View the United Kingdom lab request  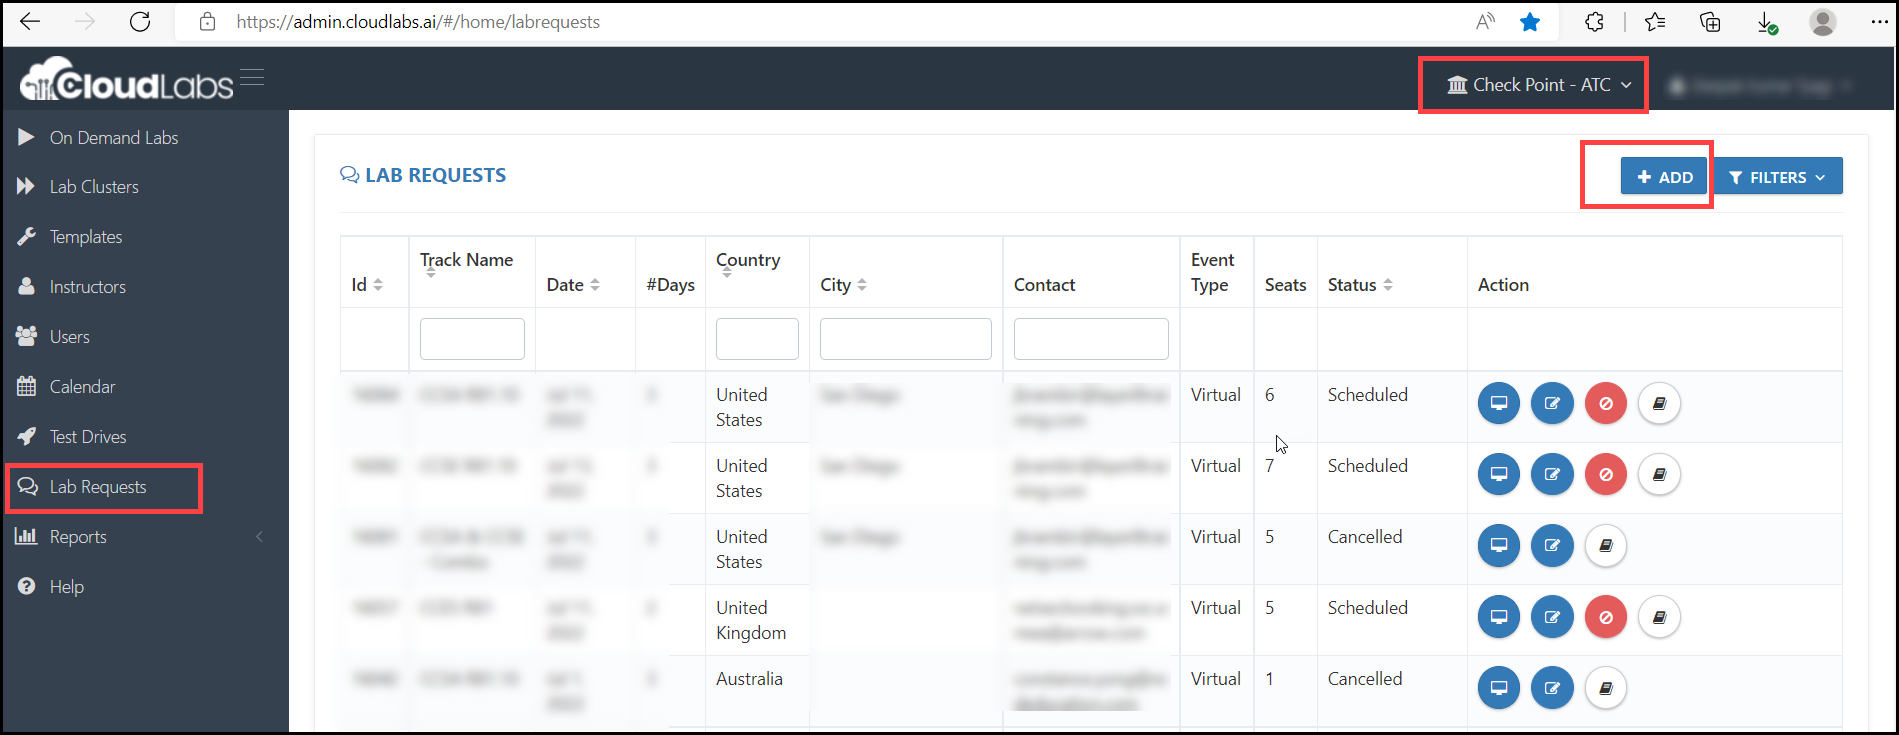pos(1499,616)
